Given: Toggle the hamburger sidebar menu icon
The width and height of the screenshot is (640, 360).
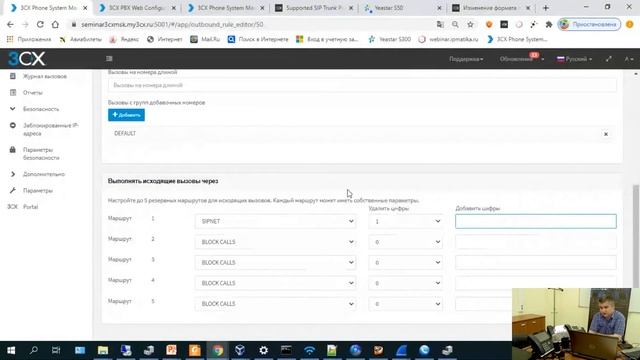Looking at the screenshot, I should (x=109, y=59).
